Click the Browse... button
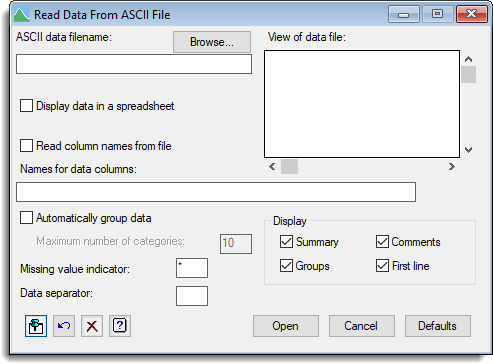 (x=212, y=42)
